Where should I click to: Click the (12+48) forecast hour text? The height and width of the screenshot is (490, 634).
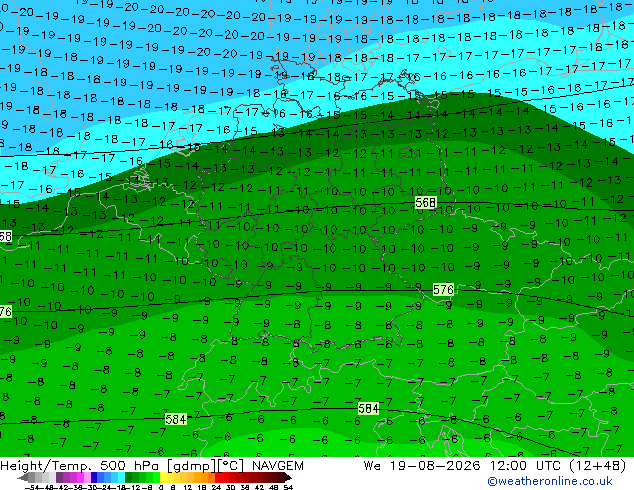tap(598, 466)
